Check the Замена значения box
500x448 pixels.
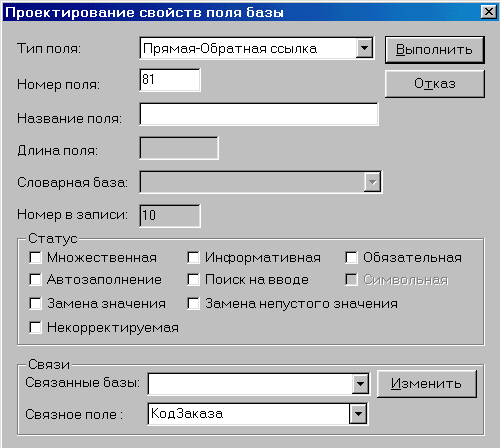(35, 304)
